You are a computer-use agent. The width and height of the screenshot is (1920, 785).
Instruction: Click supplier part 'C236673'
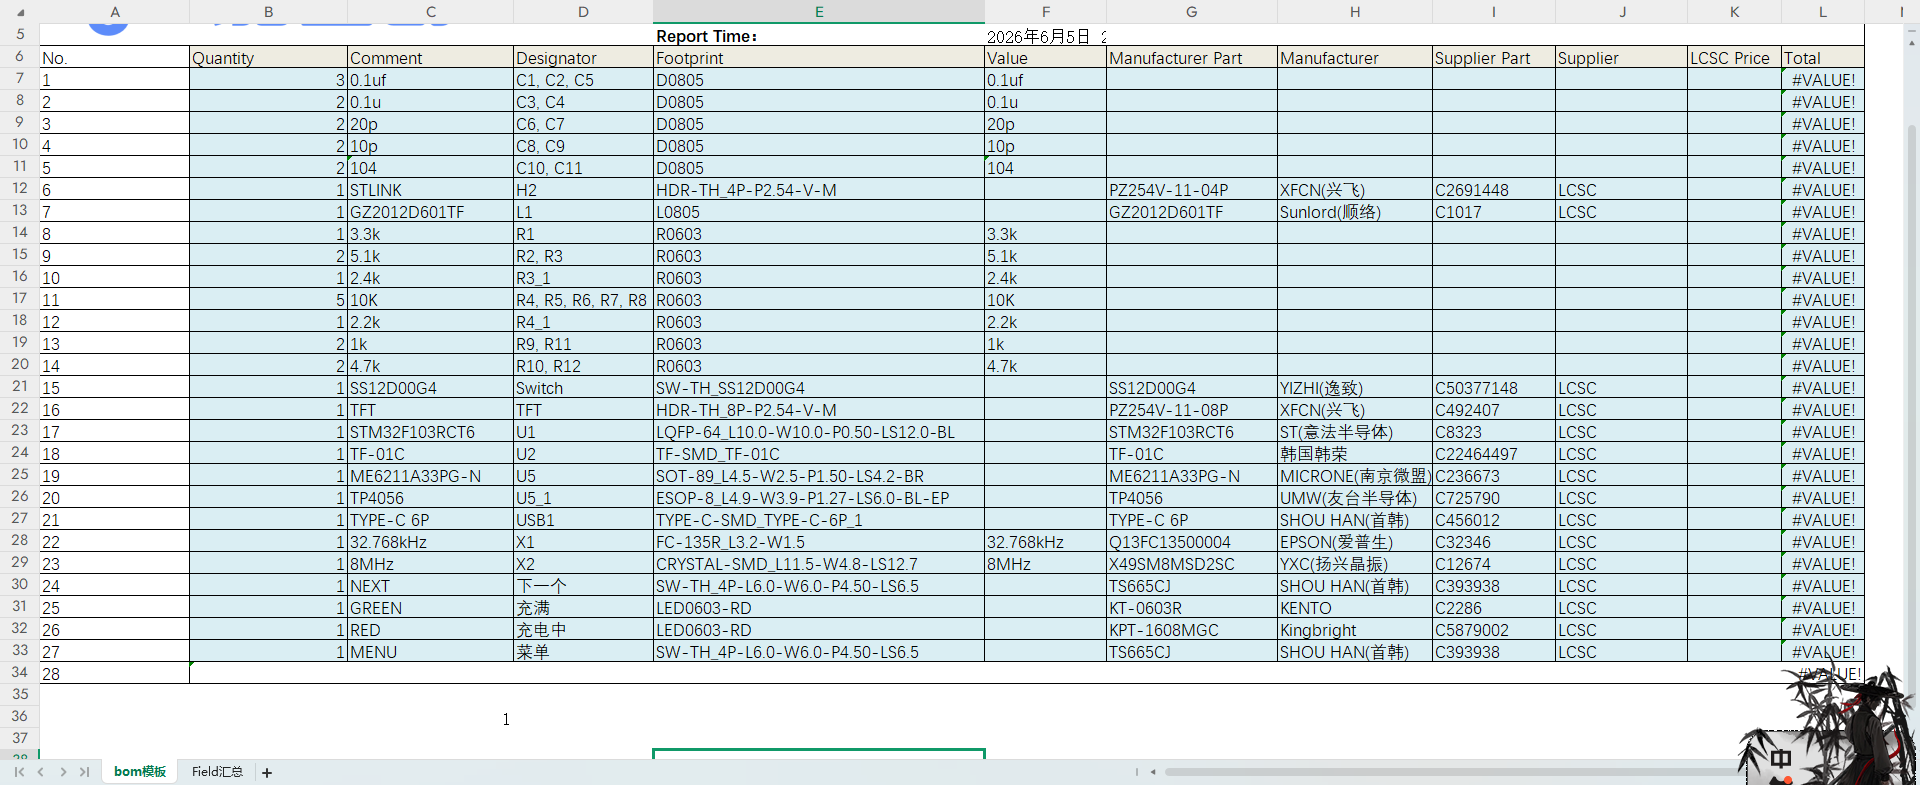pos(1494,476)
